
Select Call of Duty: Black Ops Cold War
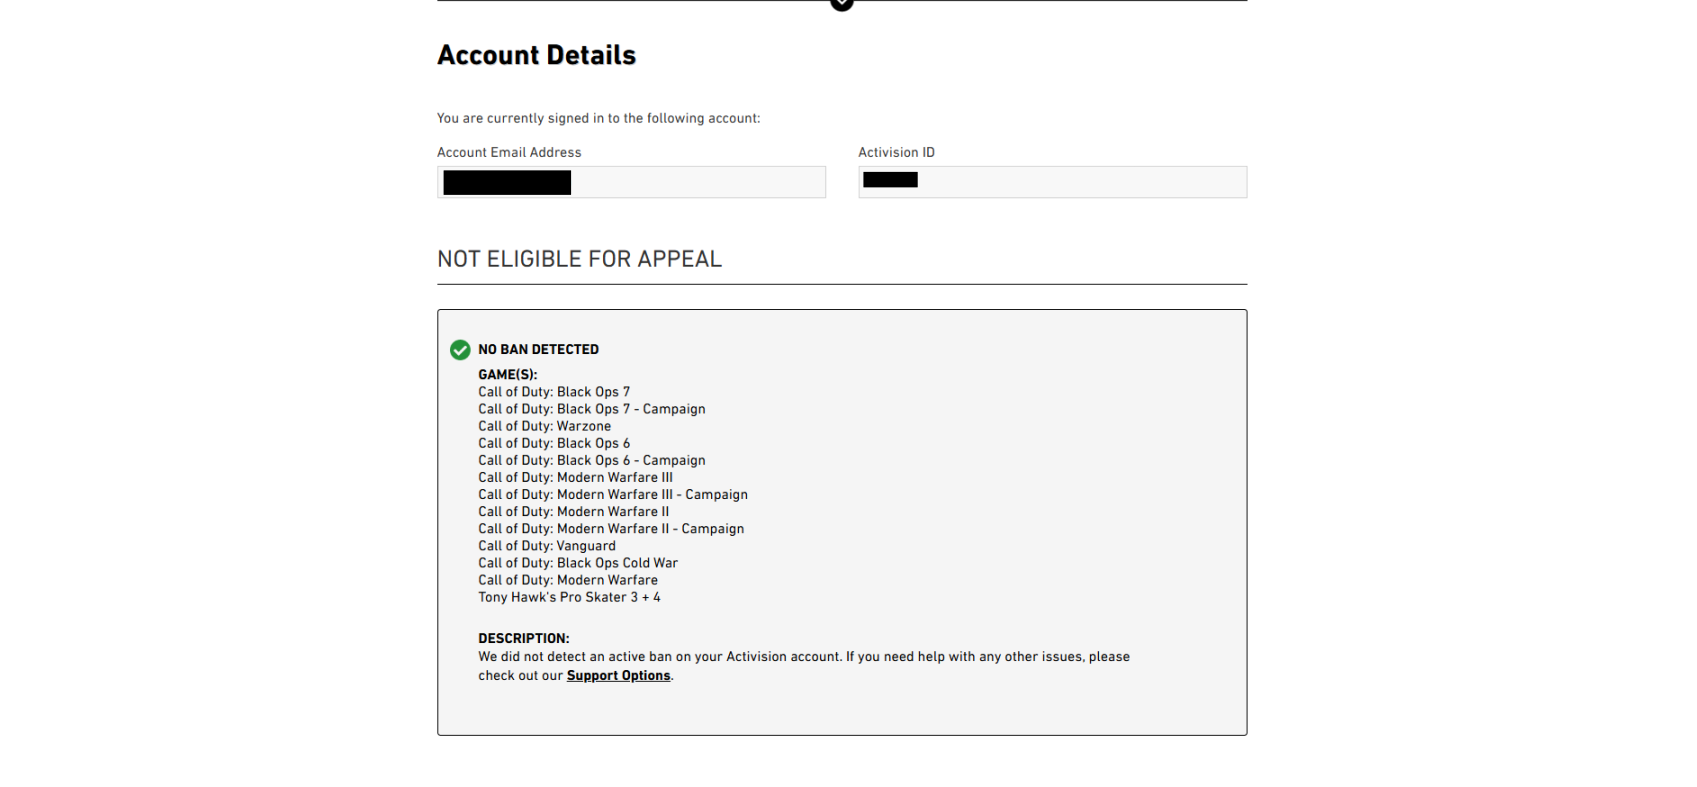(x=578, y=563)
